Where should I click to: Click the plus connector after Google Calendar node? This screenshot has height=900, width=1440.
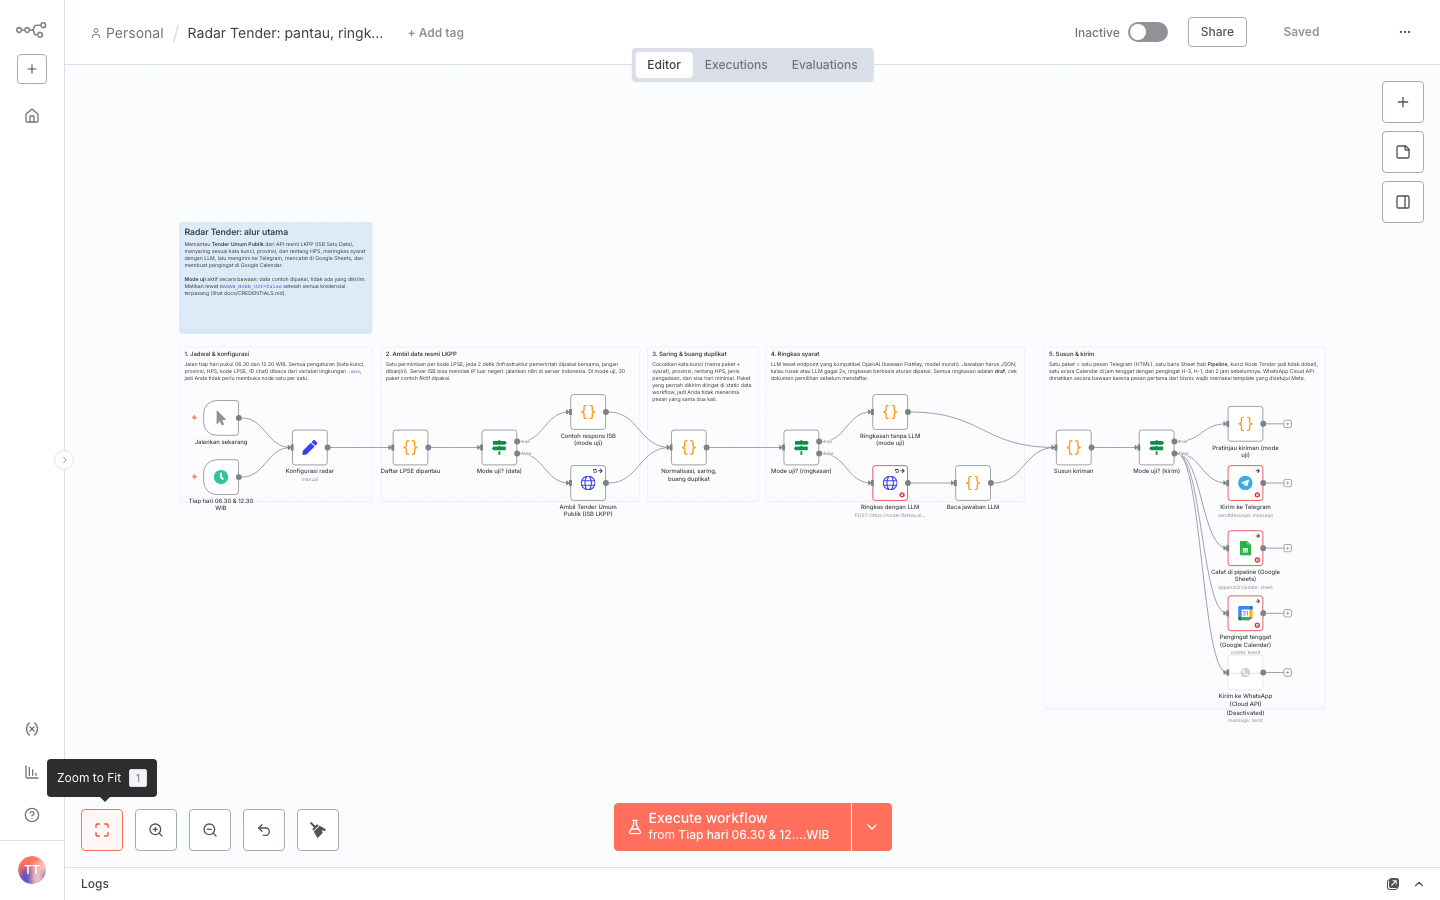click(x=1288, y=613)
